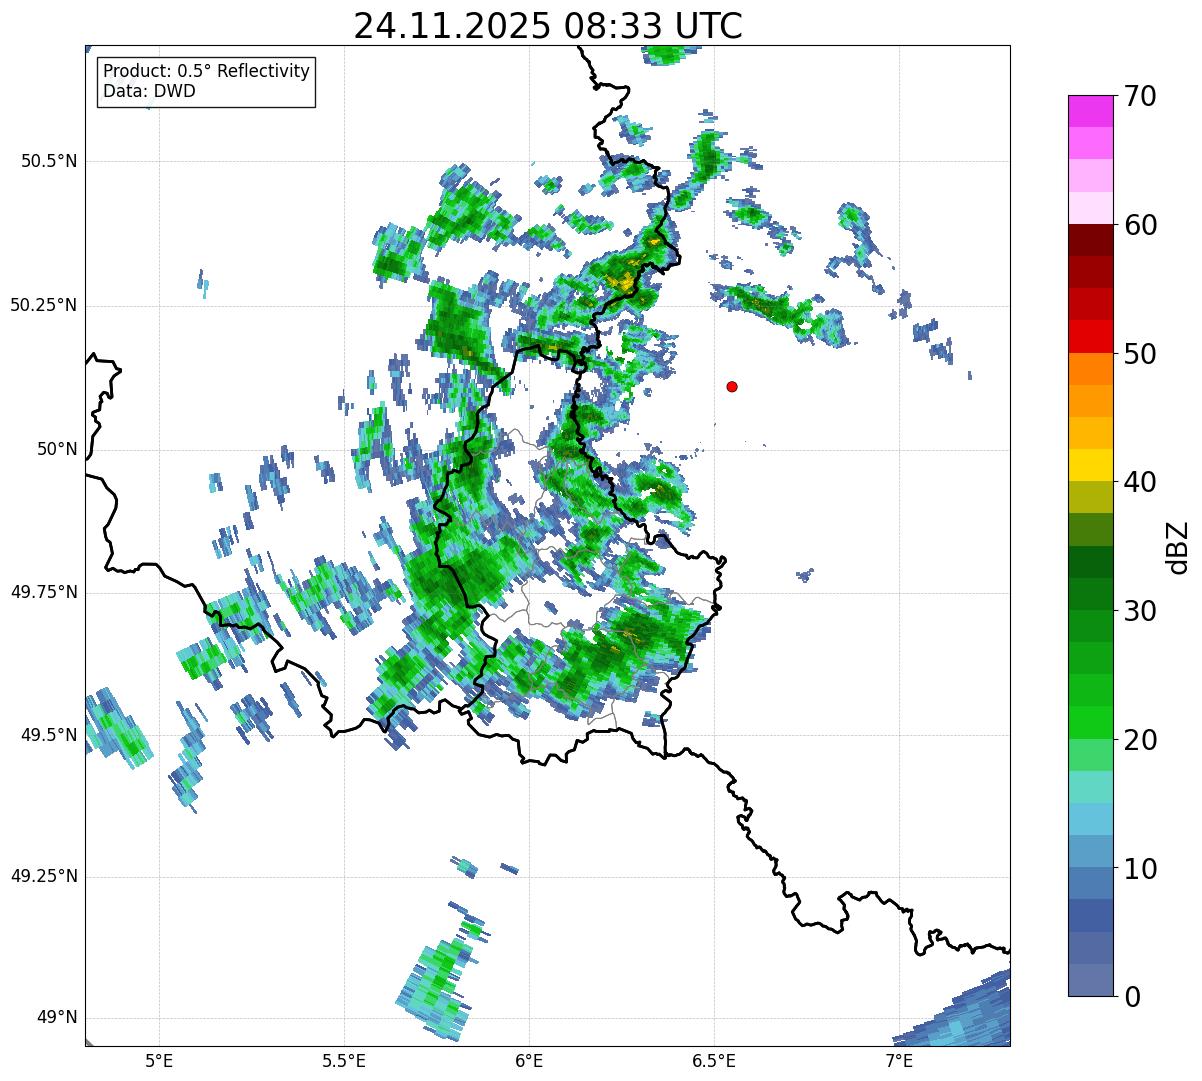Click the 6°E longitude label

pos(529,1060)
